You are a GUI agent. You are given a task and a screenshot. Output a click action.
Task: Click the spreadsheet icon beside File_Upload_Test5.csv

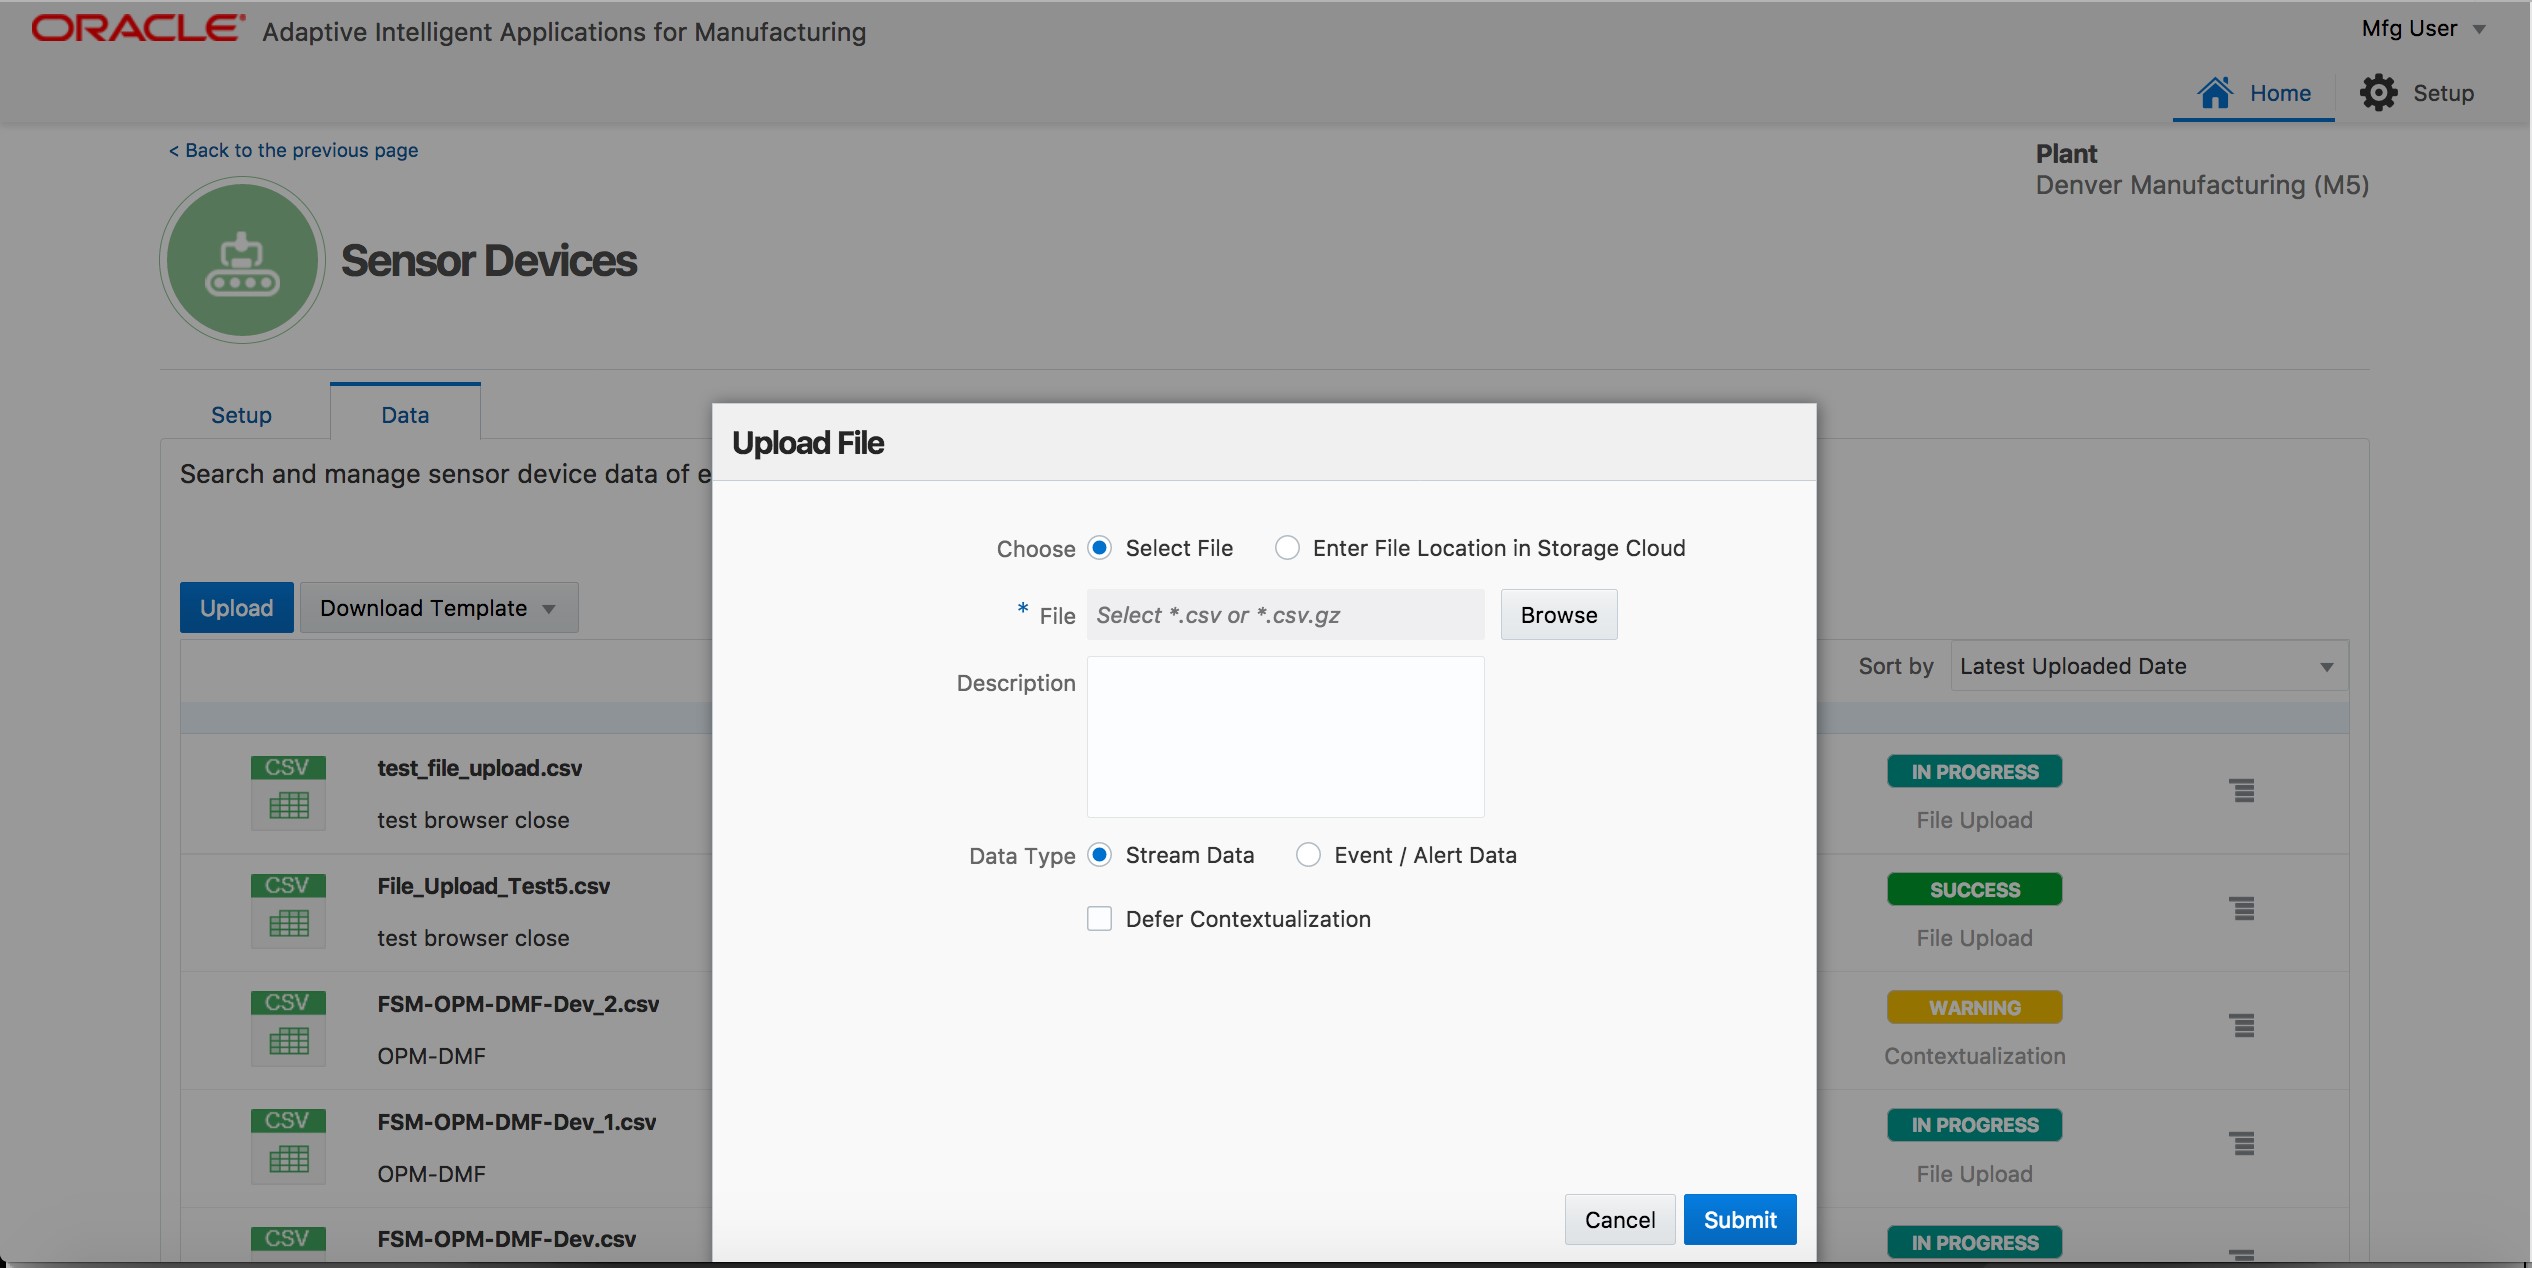(x=287, y=922)
